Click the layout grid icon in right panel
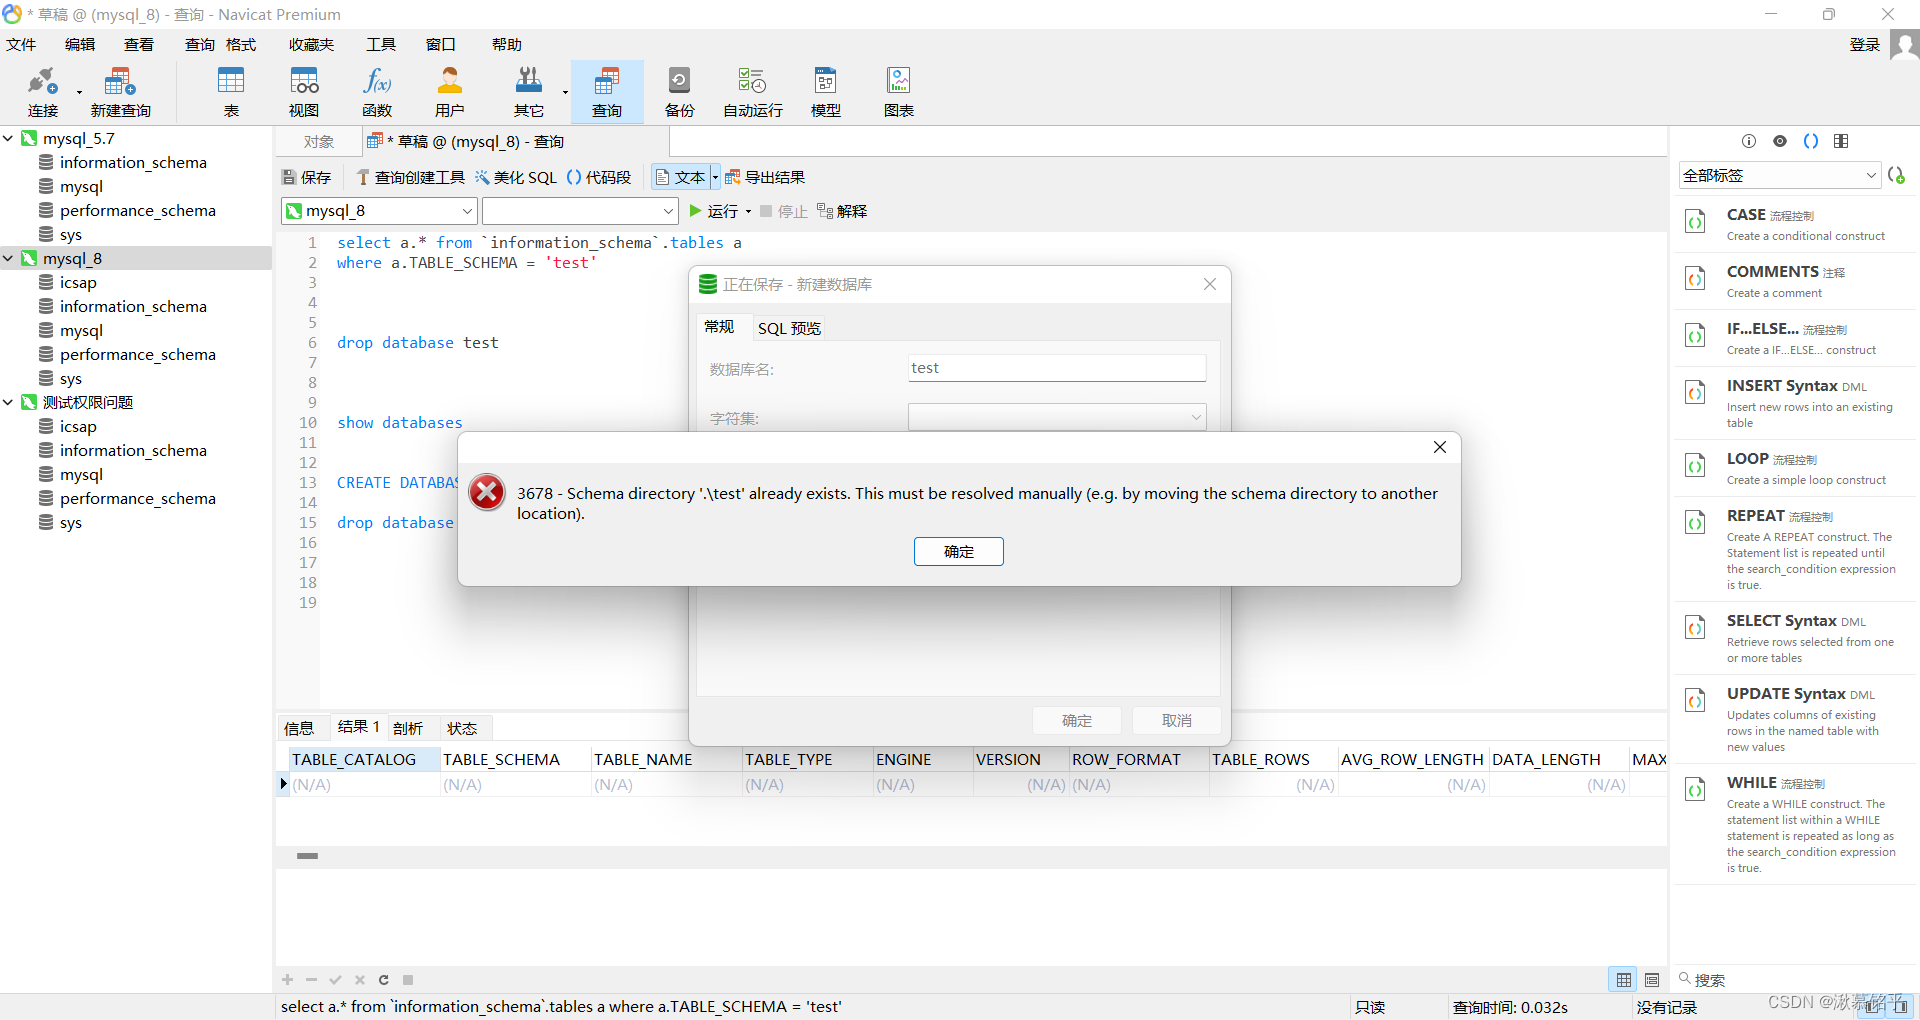The width and height of the screenshot is (1920, 1020). 1841,141
